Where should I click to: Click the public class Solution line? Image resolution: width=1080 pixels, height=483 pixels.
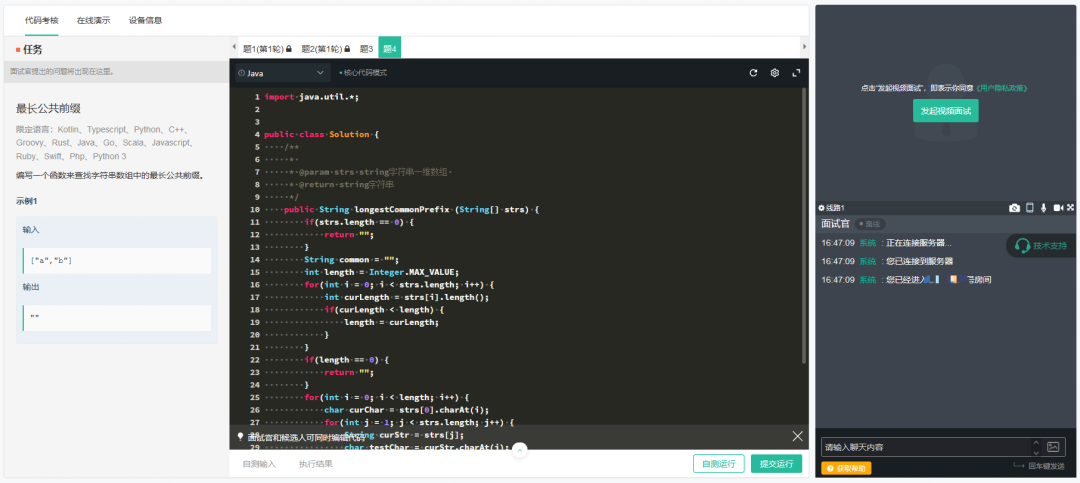pyautogui.click(x=321, y=134)
